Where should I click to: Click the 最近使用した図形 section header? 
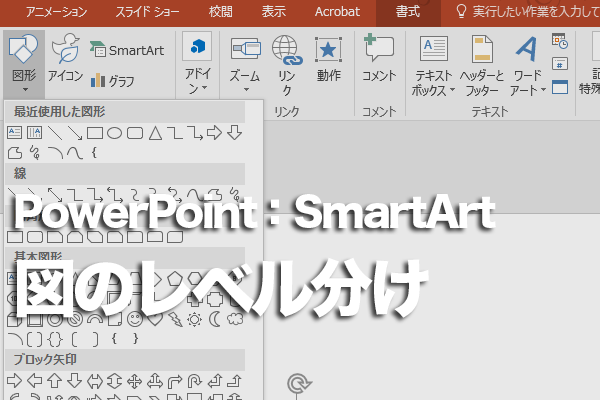pyautogui.click(x=125, y=112)
